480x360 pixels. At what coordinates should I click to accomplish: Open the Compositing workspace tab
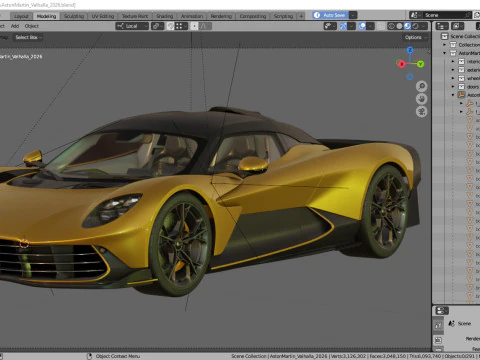253,16
